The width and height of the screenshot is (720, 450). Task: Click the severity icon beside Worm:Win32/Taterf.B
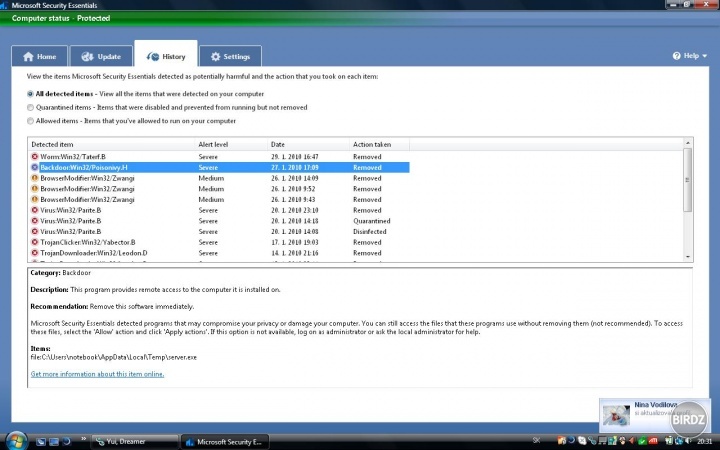pos(34,157)
